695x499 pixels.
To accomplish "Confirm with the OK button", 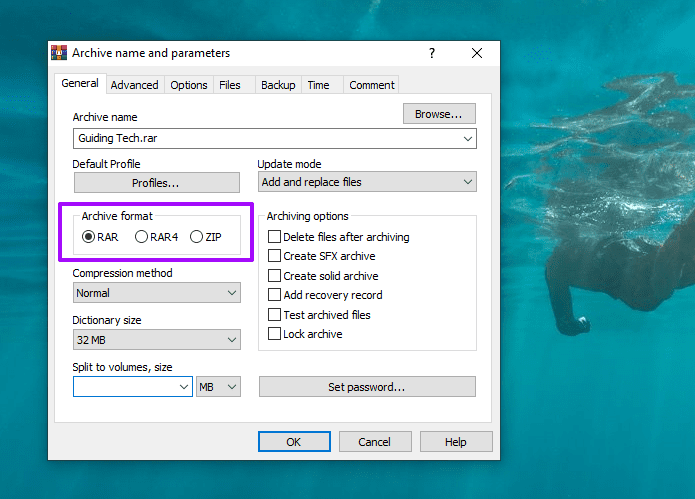I will (x=294, y=442).
